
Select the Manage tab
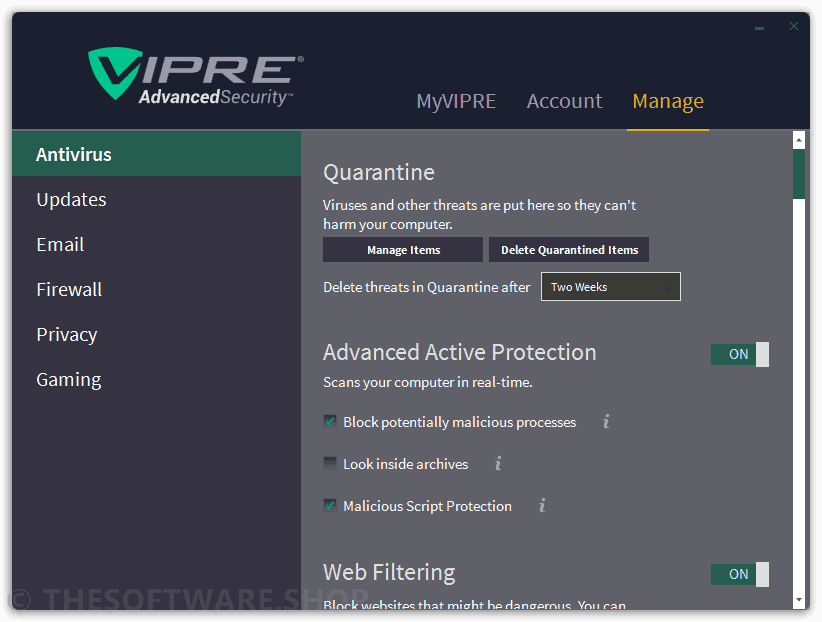tap(668, 101)
